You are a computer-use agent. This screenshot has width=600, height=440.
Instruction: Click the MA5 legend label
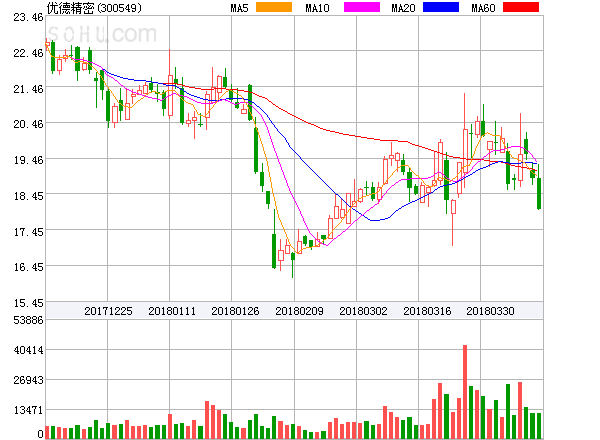[239, 8]
